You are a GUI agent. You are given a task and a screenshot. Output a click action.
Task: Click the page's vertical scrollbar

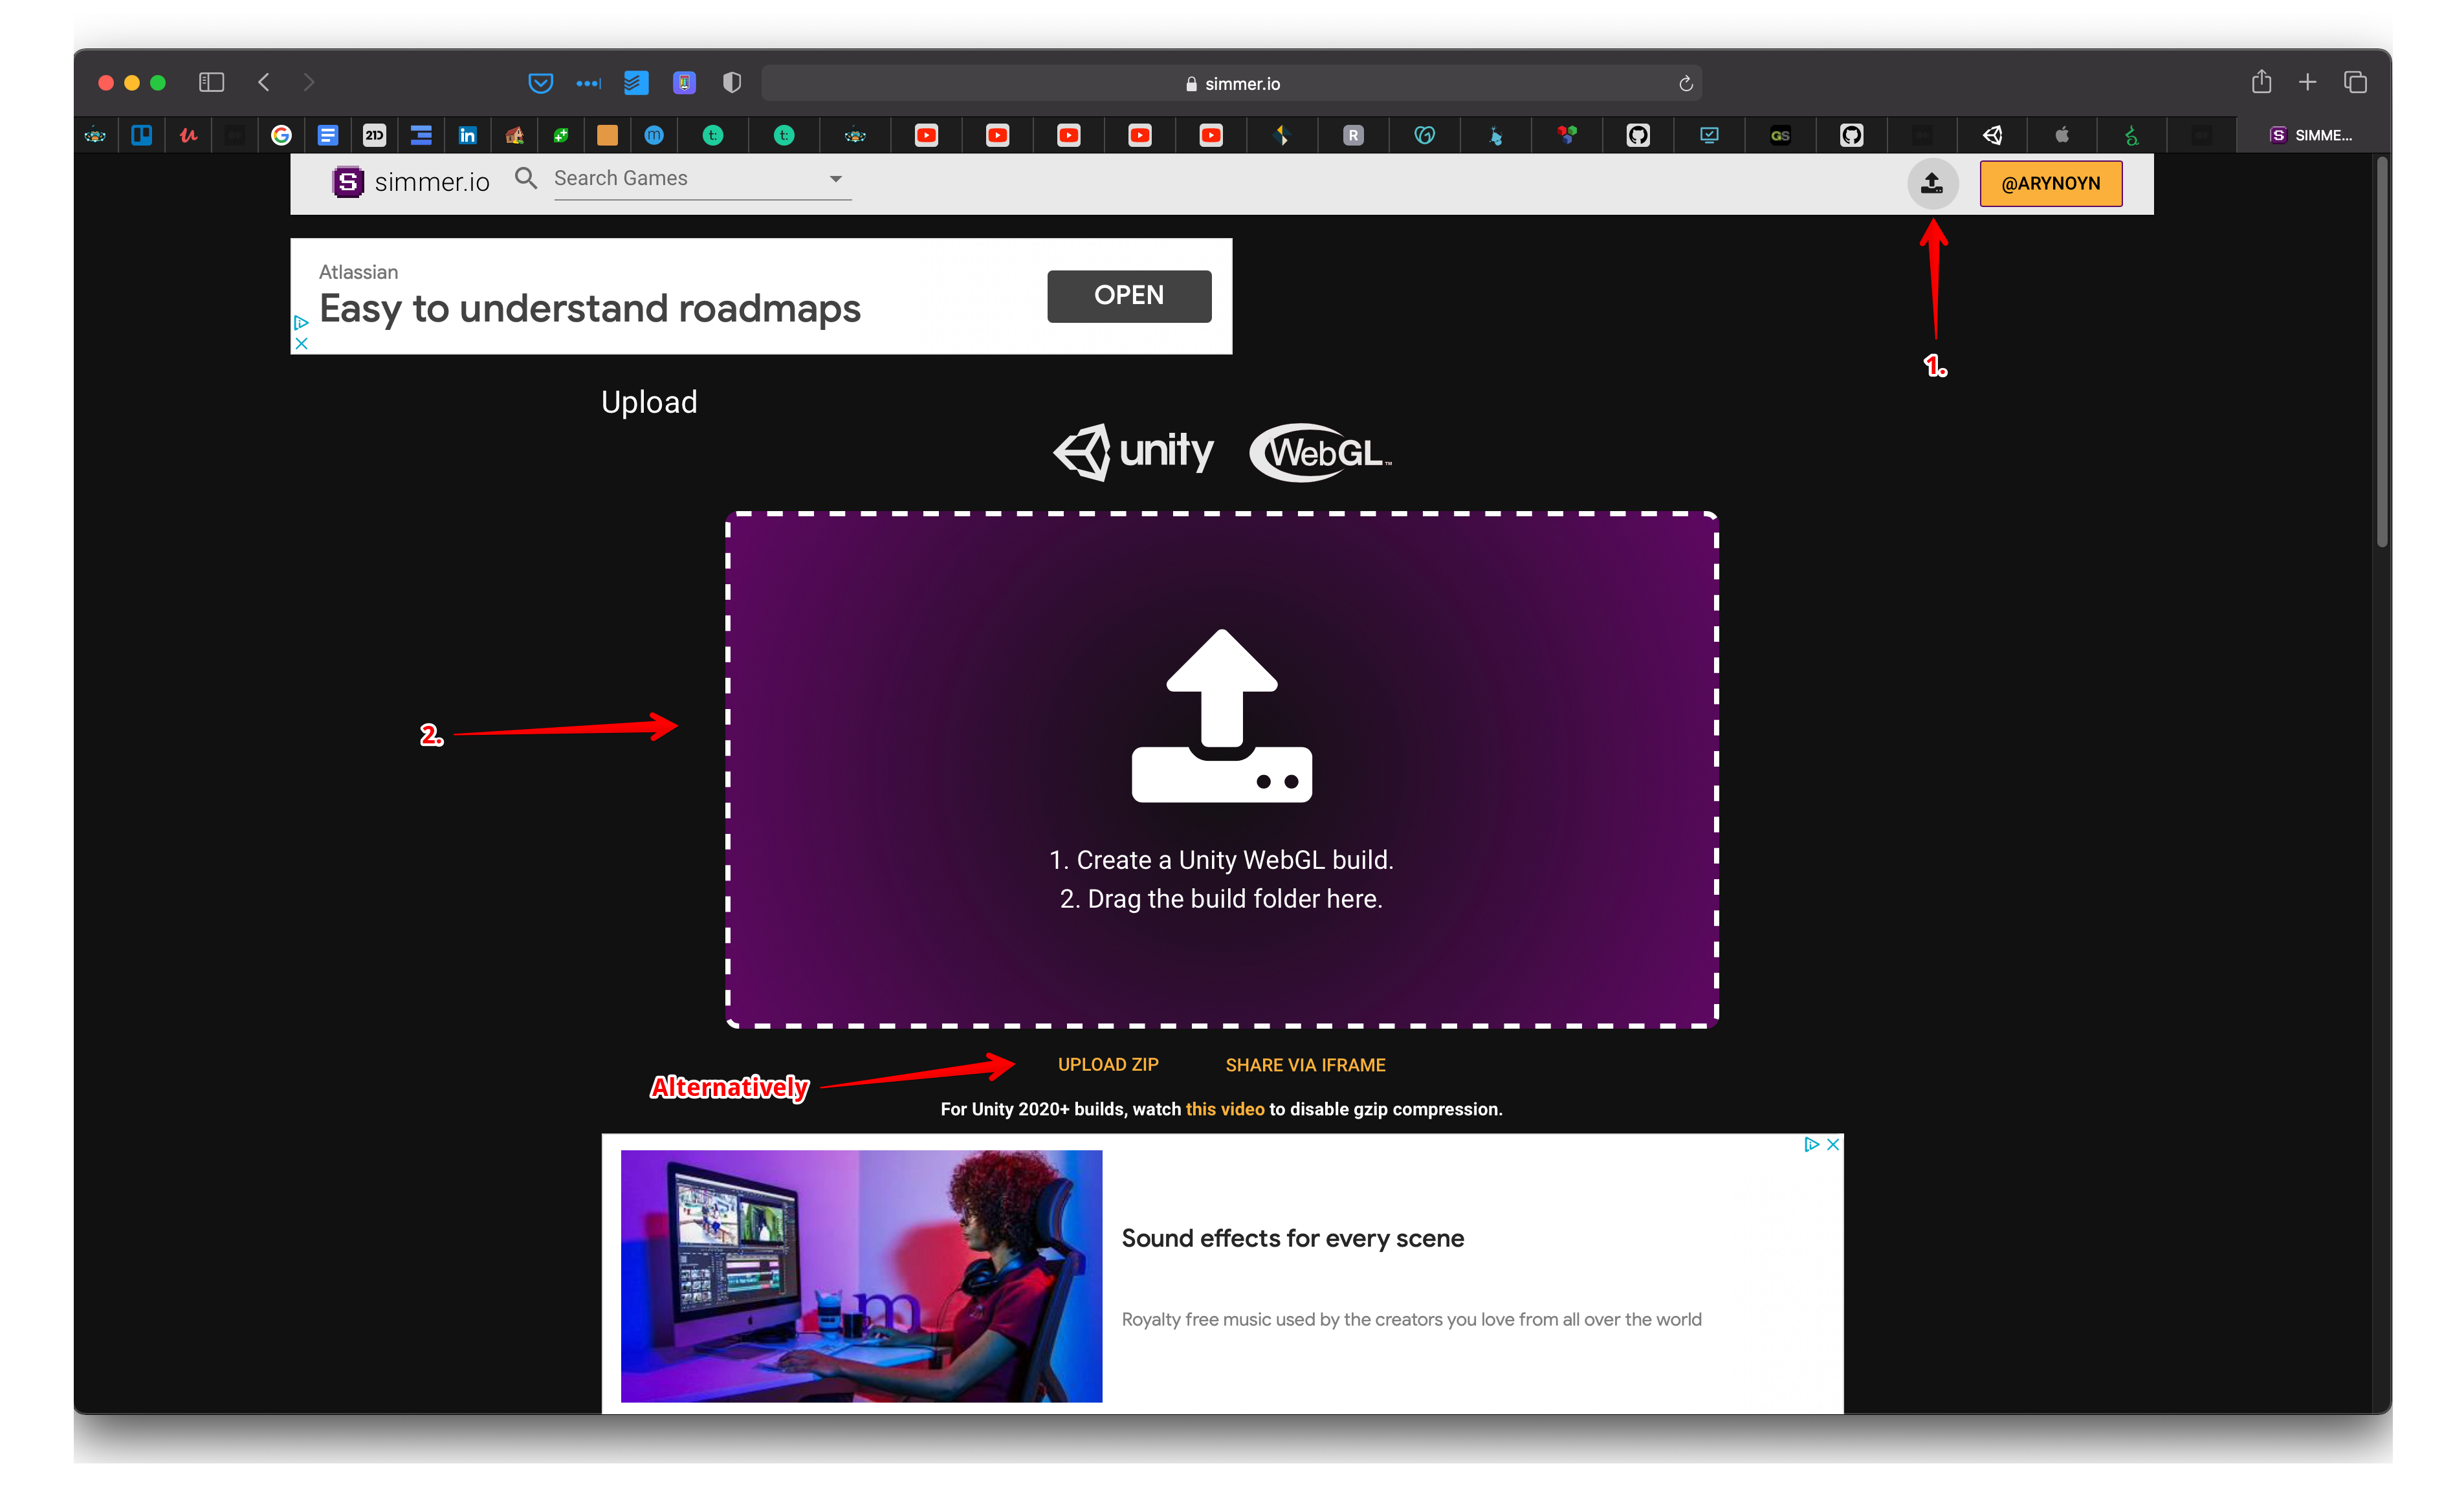pos(2381,350)
